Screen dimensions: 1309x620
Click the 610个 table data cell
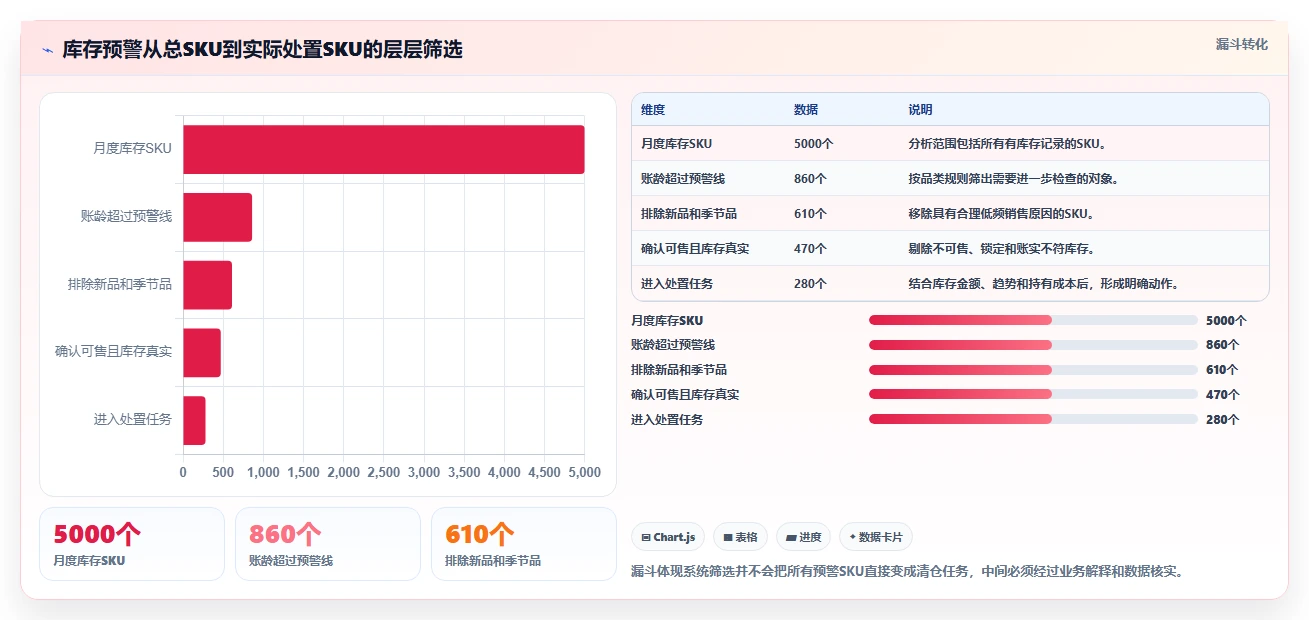point(810,213)
